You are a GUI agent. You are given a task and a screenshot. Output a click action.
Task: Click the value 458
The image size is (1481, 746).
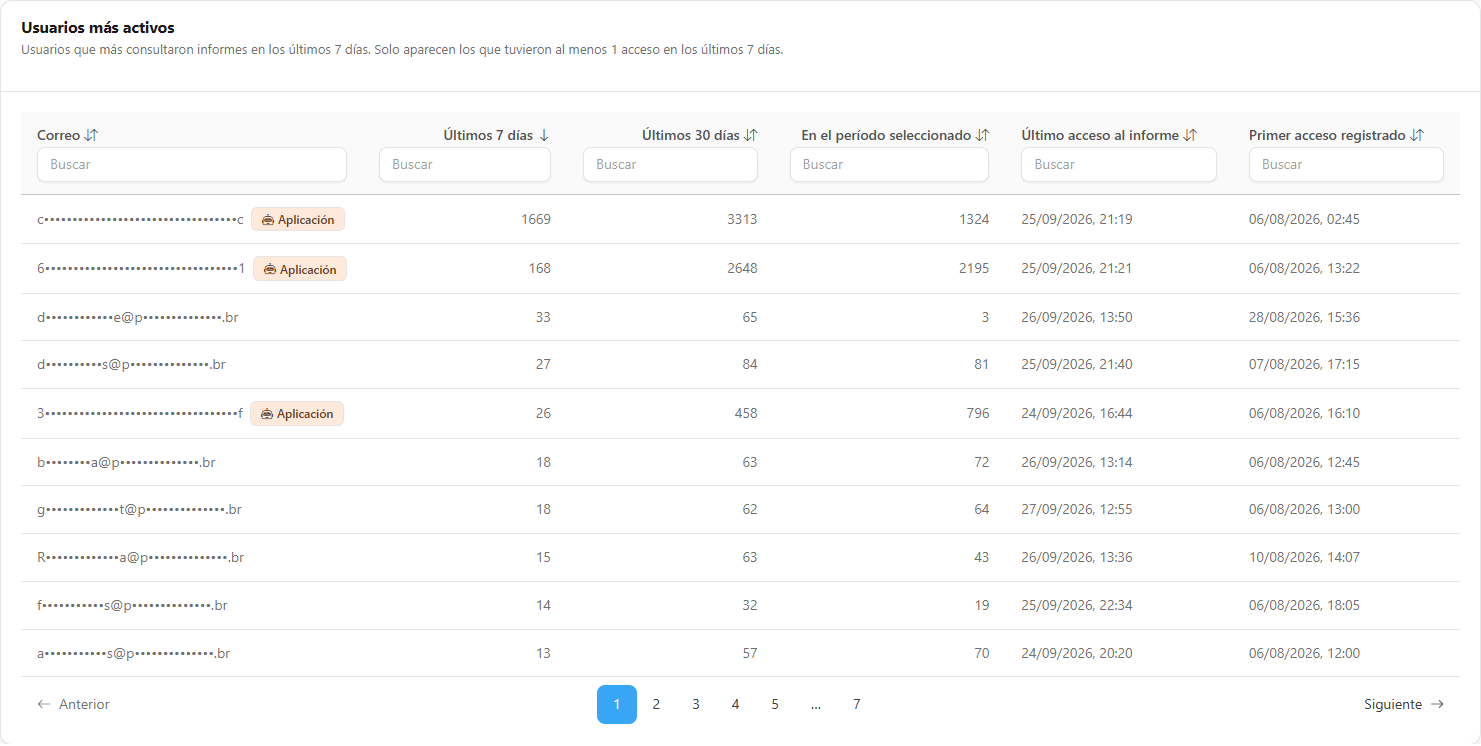pos(745,413)
